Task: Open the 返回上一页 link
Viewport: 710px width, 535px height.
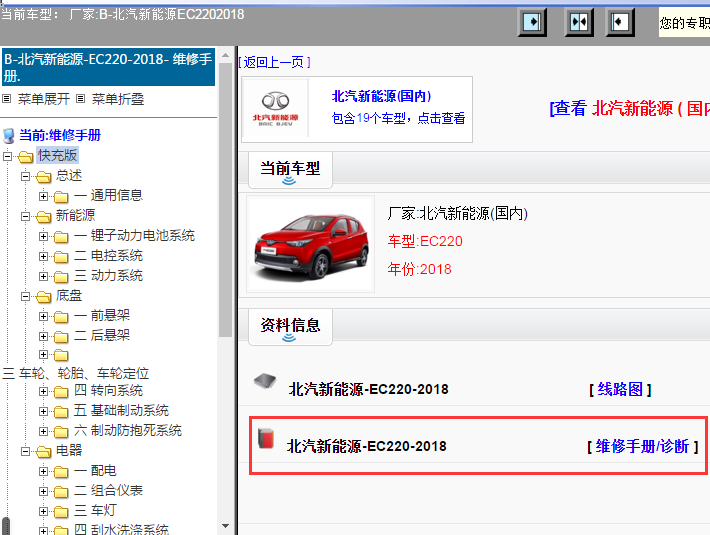Action: click(274, 62)
